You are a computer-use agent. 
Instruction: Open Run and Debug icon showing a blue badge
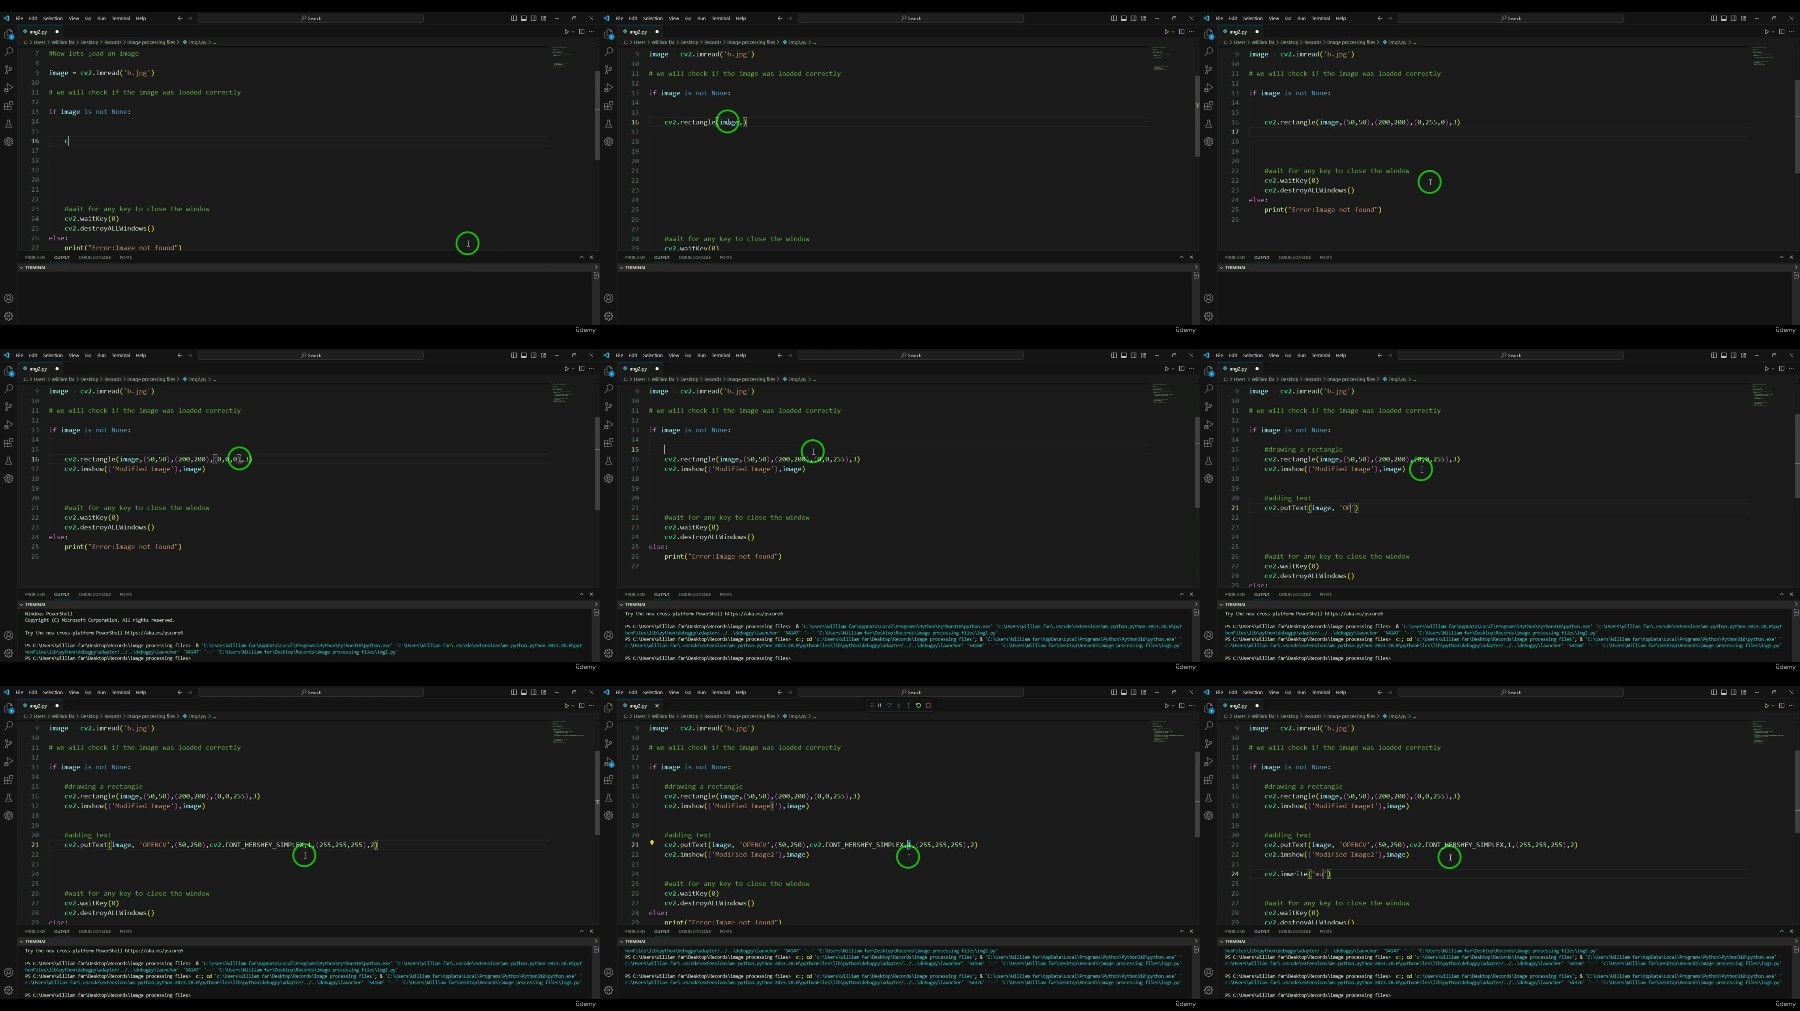[608, 763]
